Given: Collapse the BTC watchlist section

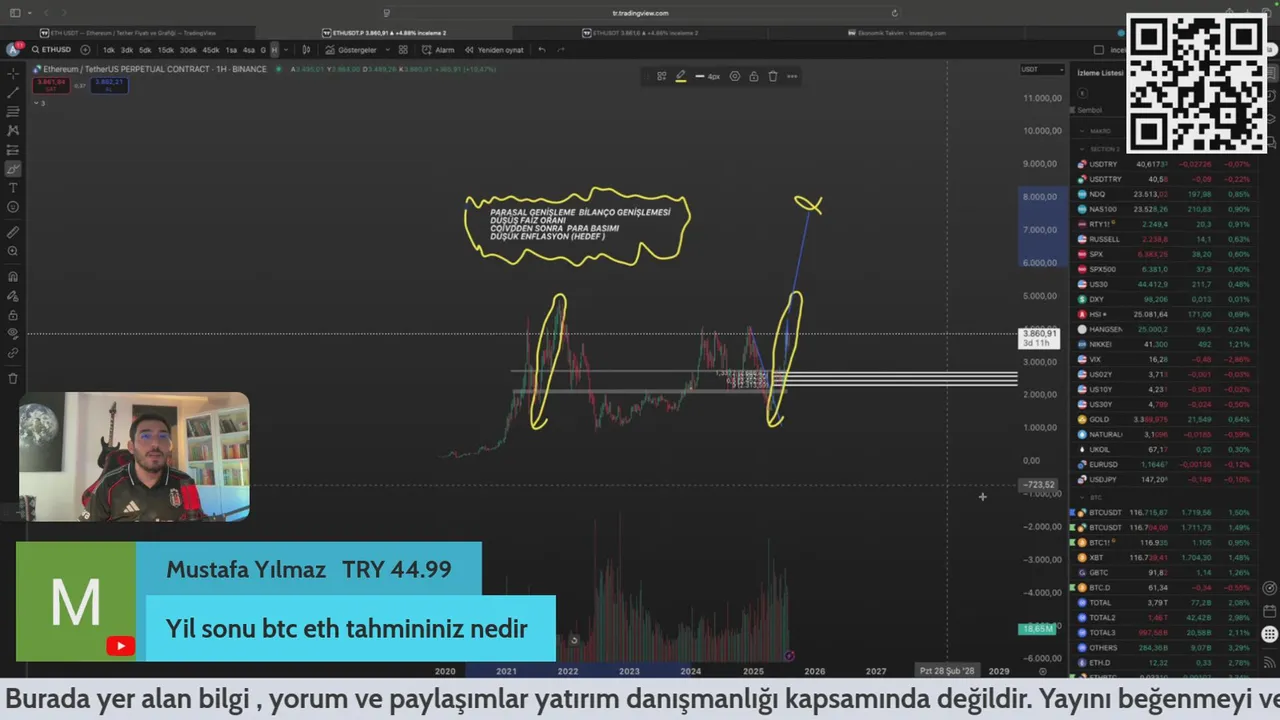Looking at the screenshot, I should point(1082,497).
